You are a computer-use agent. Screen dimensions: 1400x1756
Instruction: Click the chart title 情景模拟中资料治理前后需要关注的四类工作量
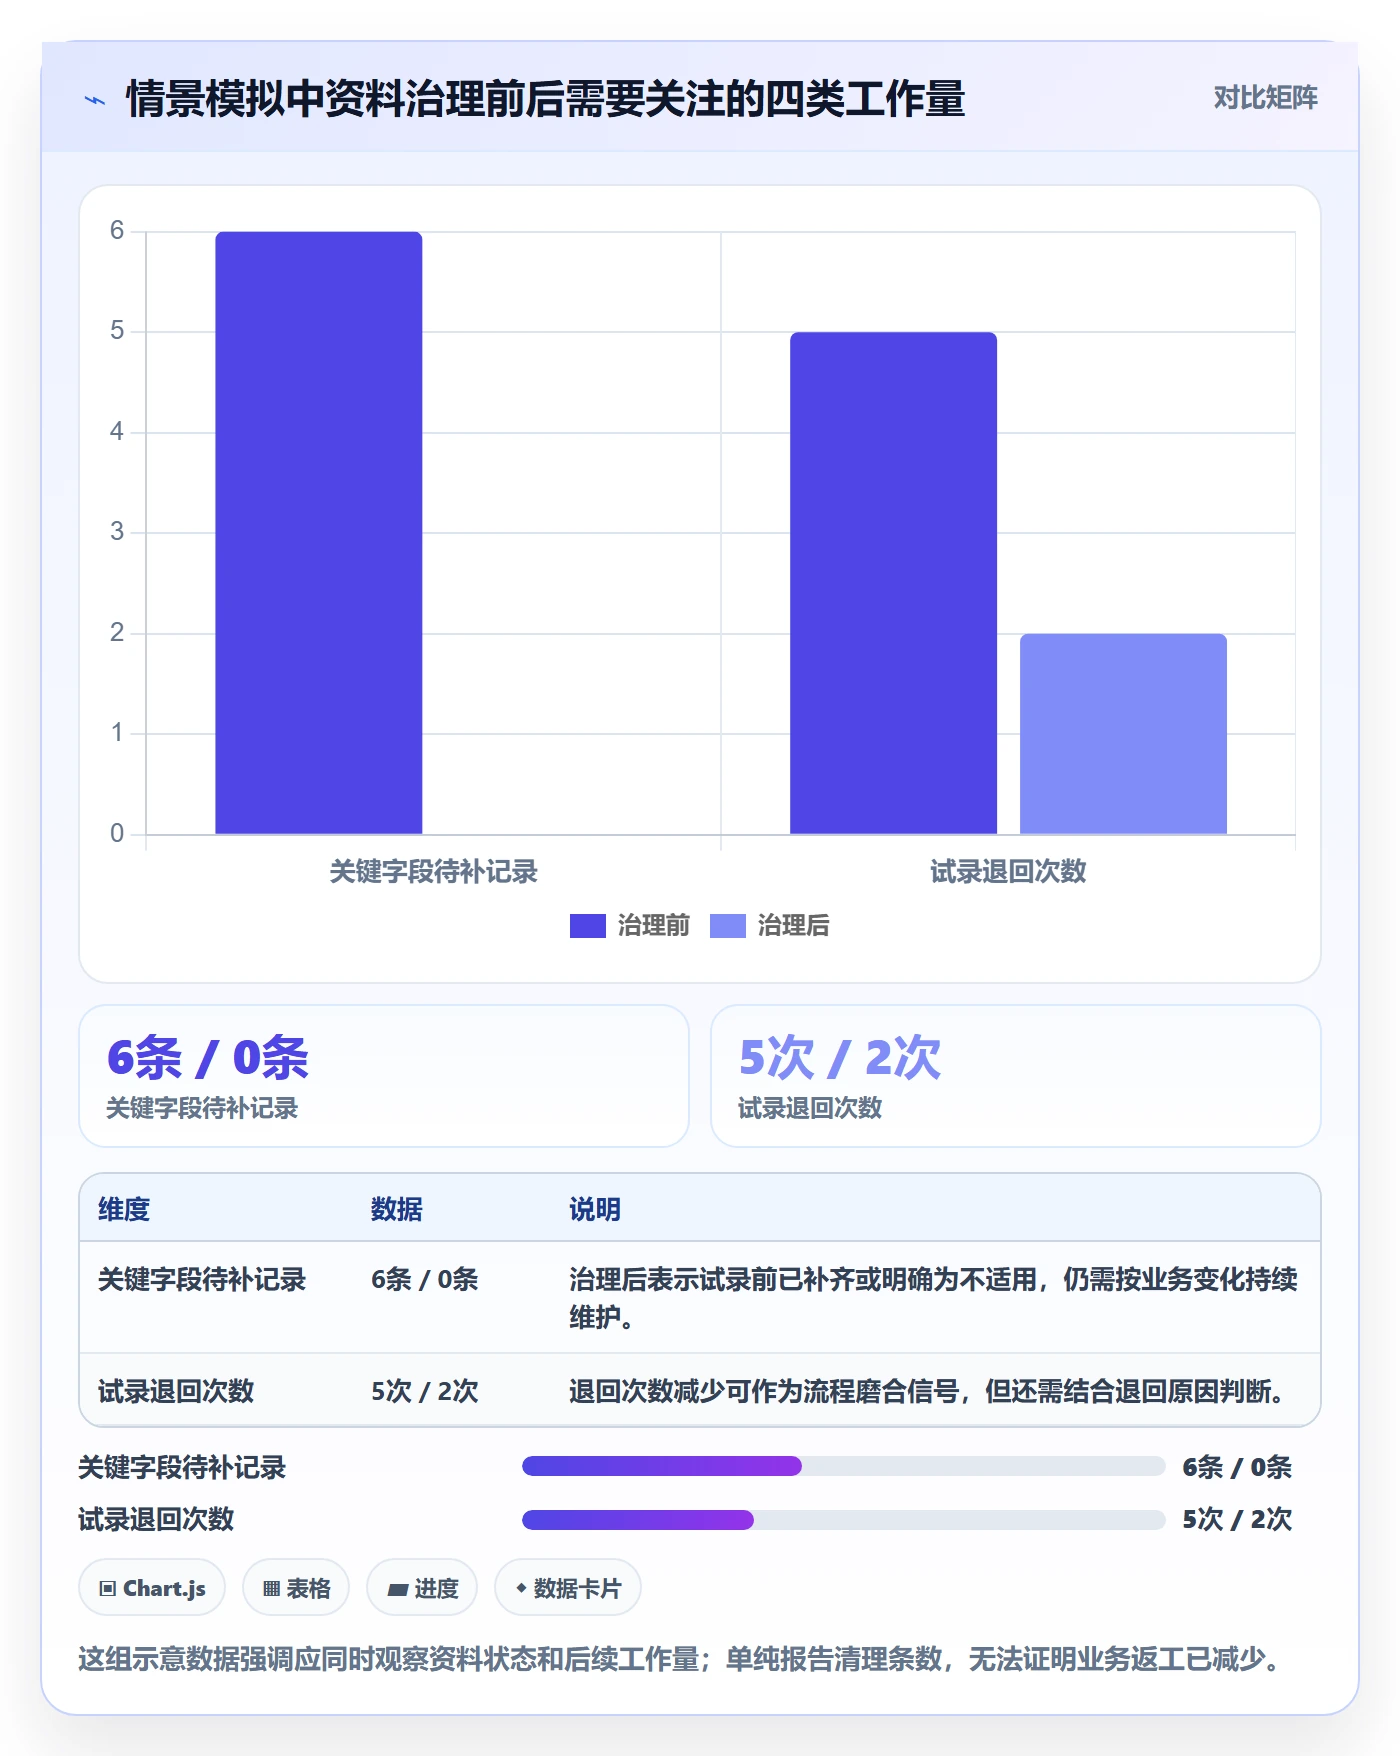coord(545,99)
